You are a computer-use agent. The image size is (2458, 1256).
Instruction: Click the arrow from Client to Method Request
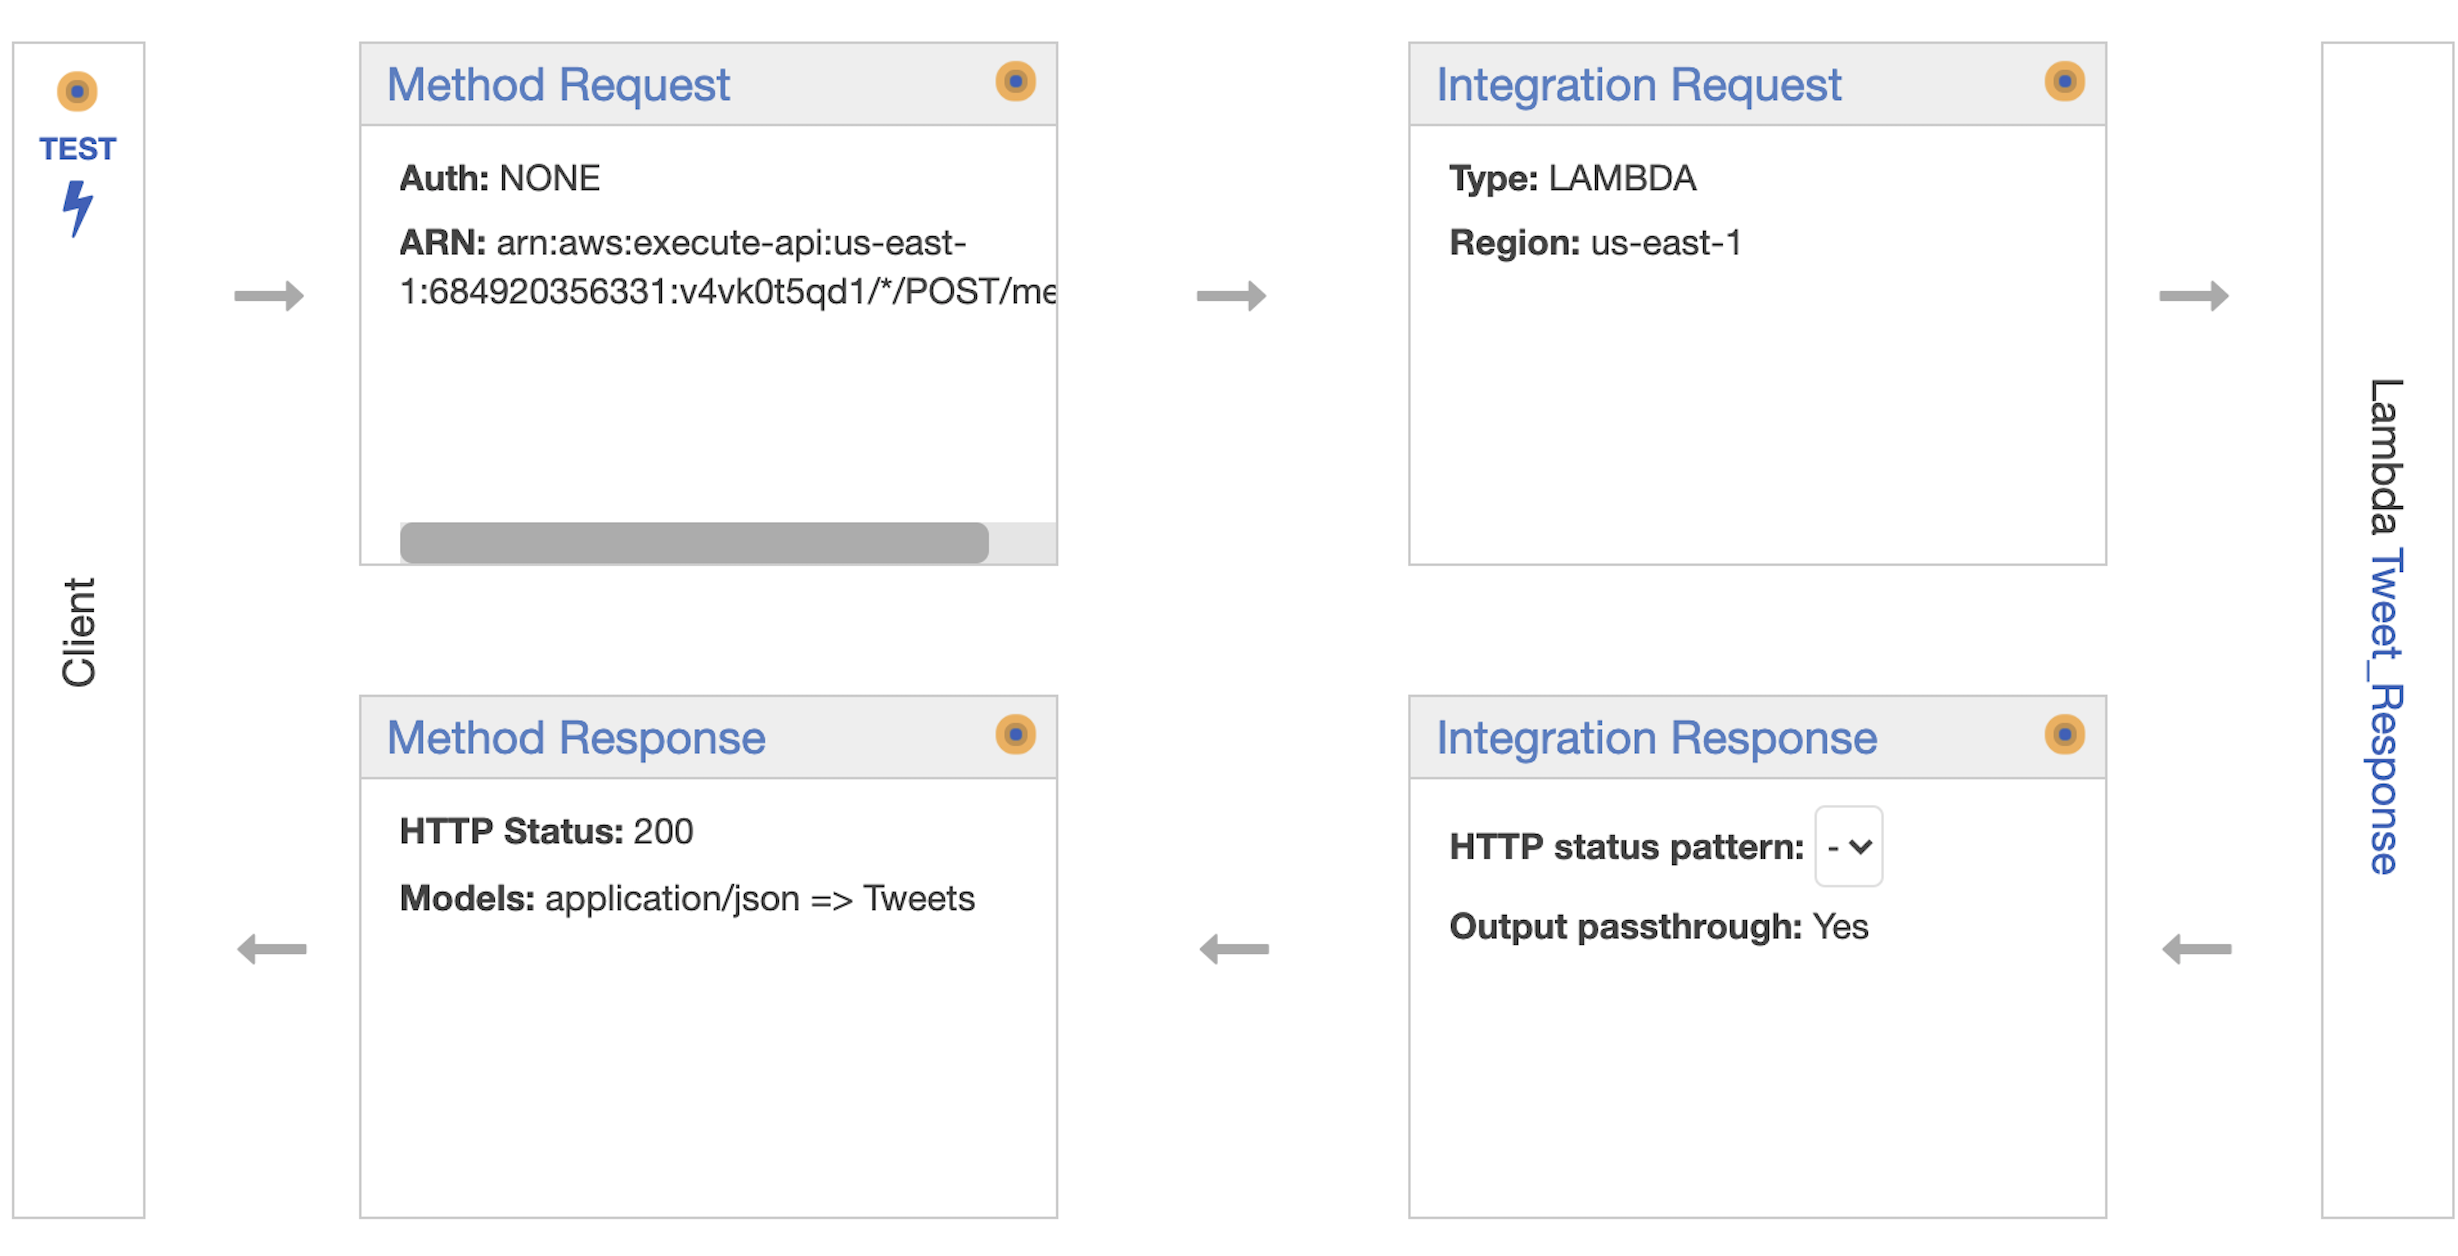[269, 296]
